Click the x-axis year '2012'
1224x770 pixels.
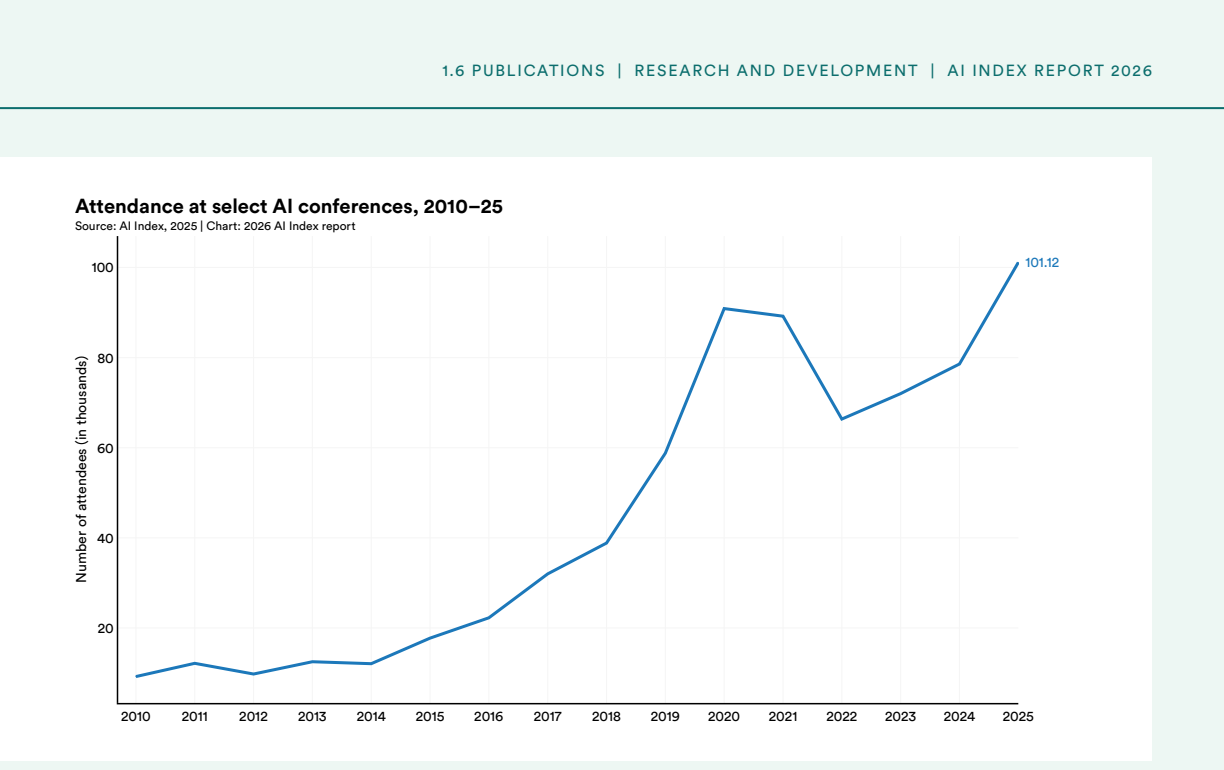(x=253, y=717)
